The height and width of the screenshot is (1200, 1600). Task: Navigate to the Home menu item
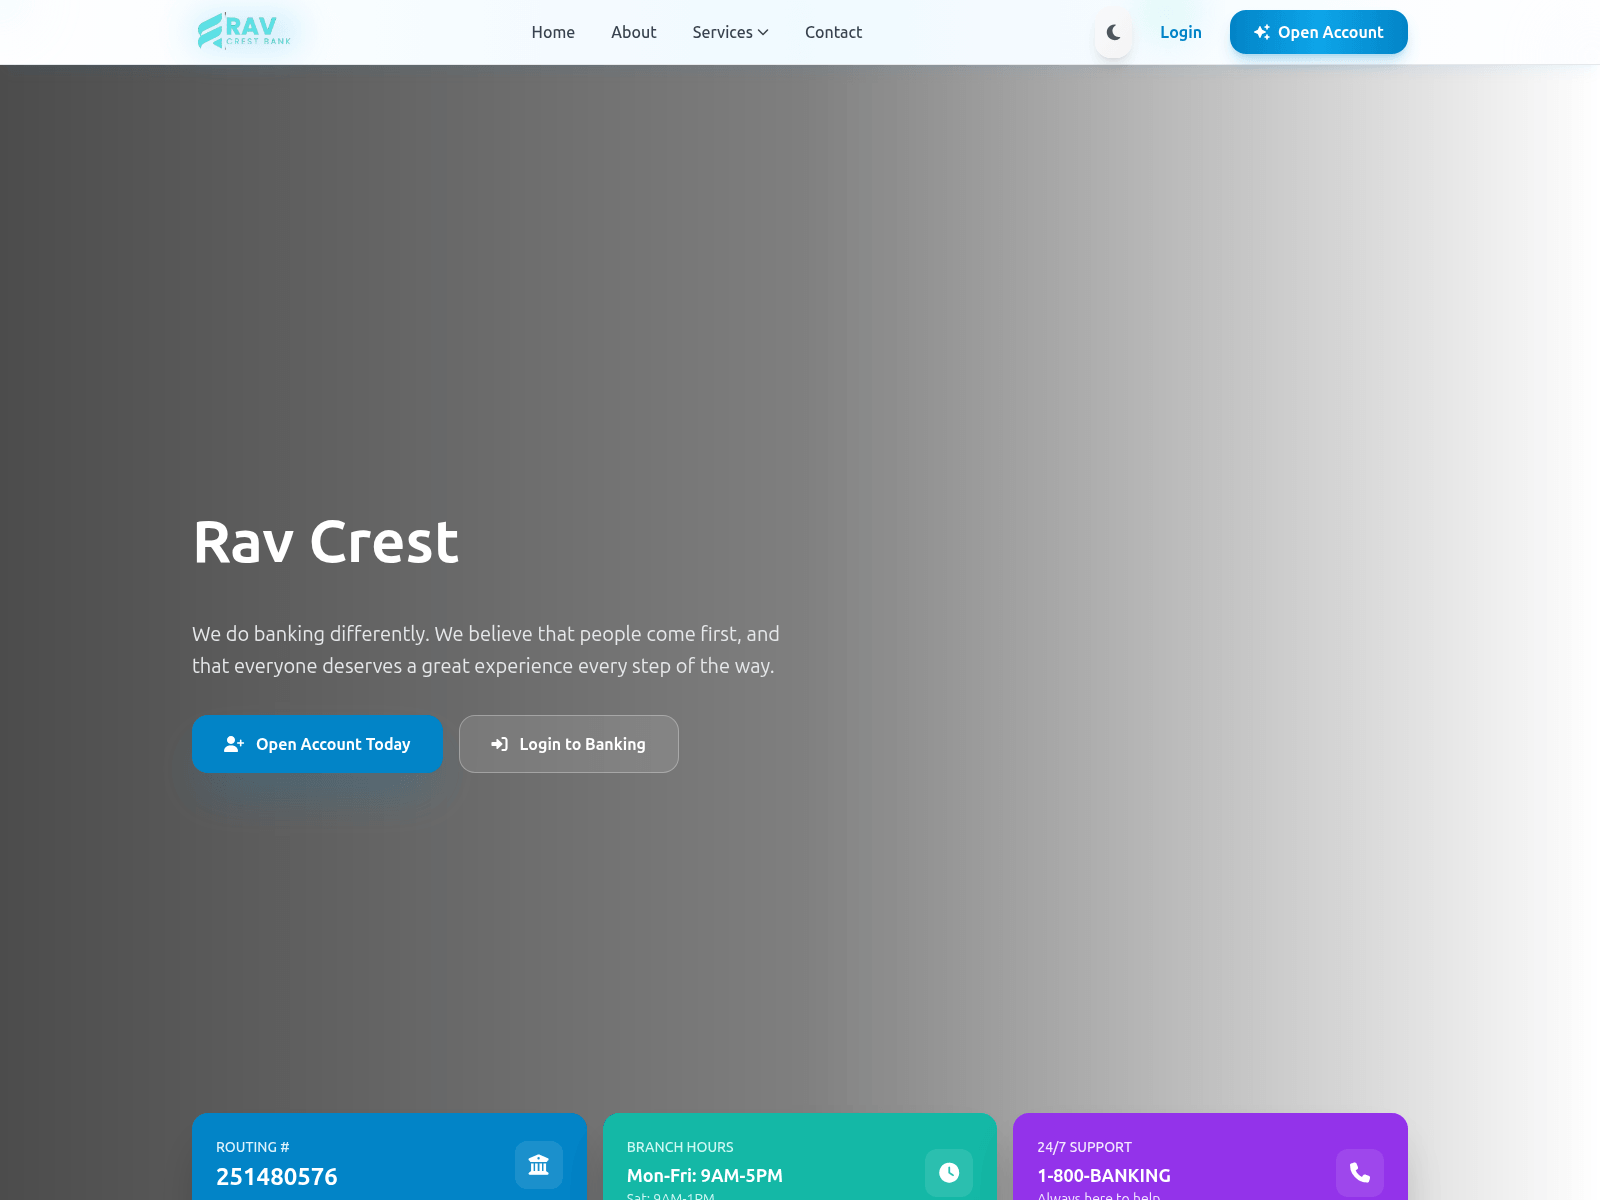pyautogui.click(x=552, y=32)
